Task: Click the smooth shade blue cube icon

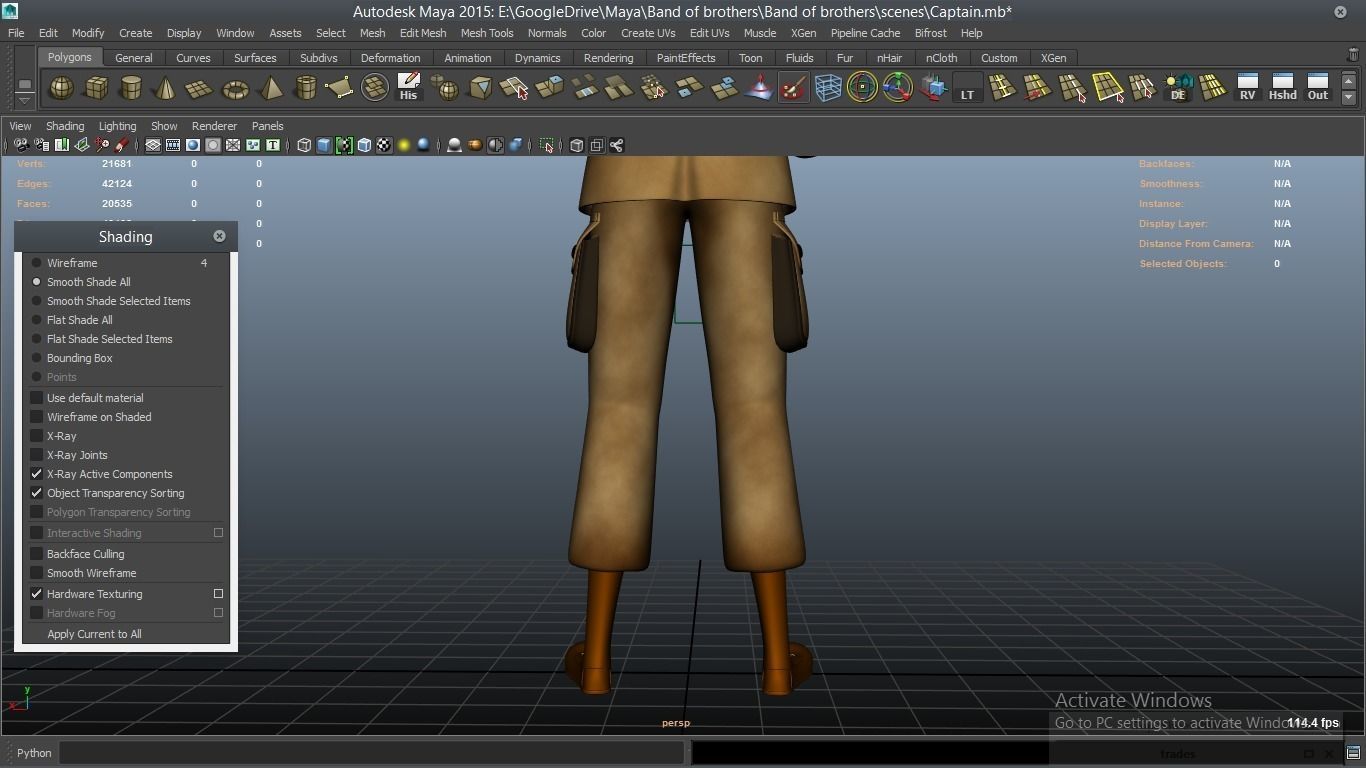Action: click(x=324, y=146)
